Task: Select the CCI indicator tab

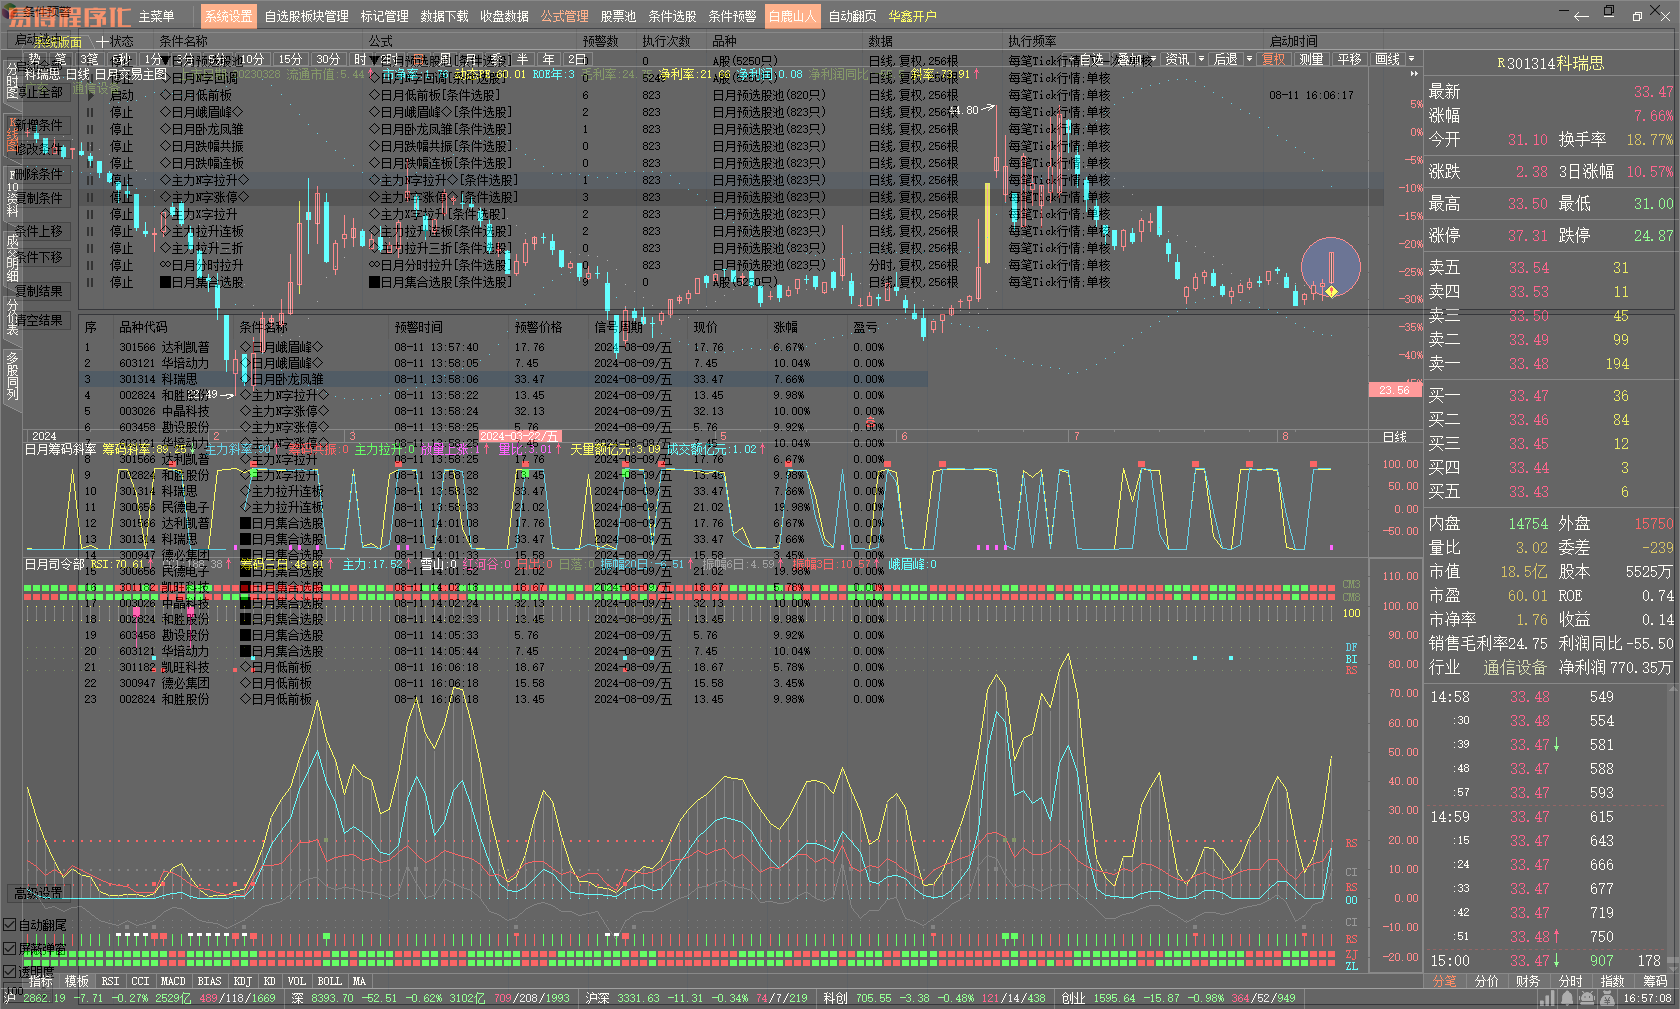Action: click(x=140, y=981)
